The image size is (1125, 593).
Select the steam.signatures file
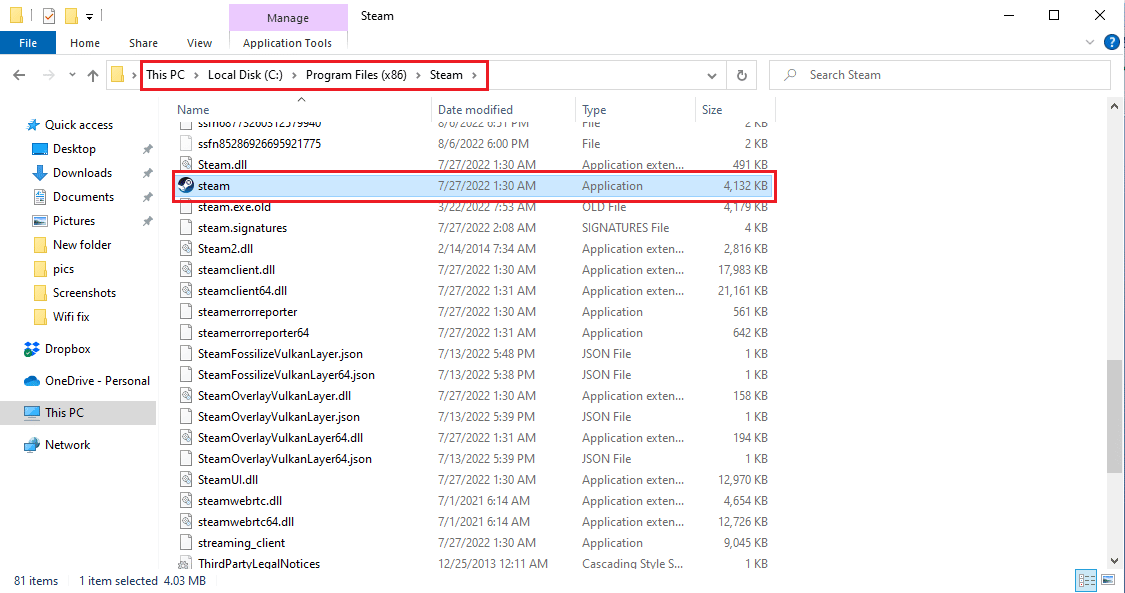pyautogui.click(x=243, y=227)
